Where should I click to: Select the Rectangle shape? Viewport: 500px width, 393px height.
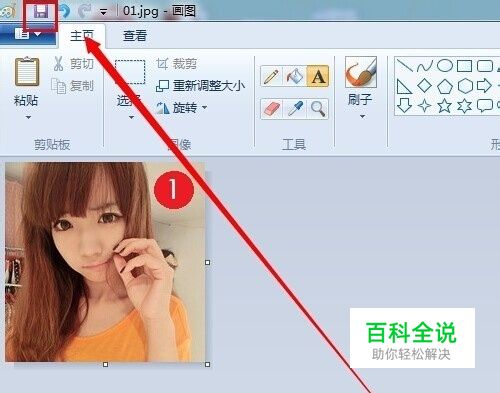(x=465, y=66)
